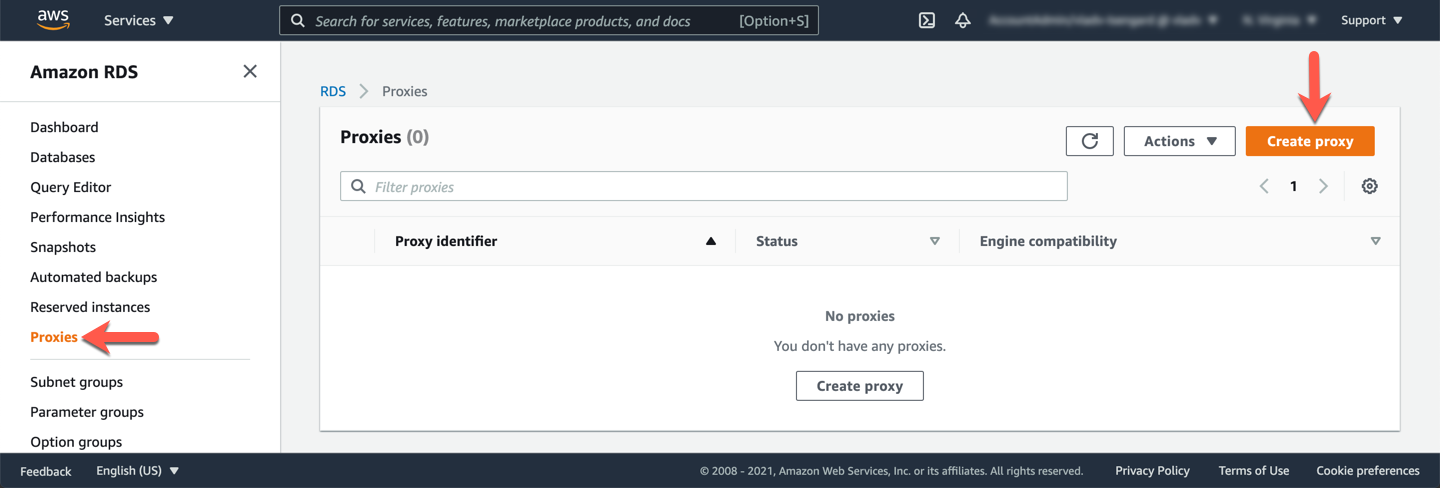Change language via English (US) dropdown
Image resolution: width=1440 pixels, height=488 pixels.
tap(137, 471)
